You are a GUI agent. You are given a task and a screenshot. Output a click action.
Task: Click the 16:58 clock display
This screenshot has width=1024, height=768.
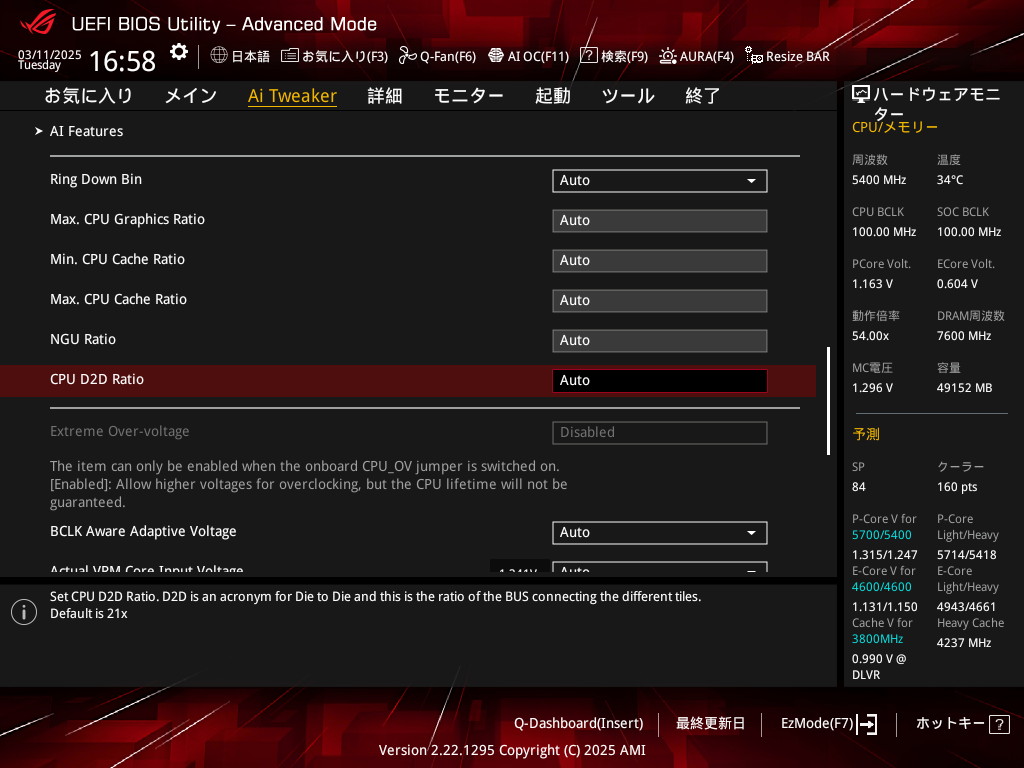point(122,61)
